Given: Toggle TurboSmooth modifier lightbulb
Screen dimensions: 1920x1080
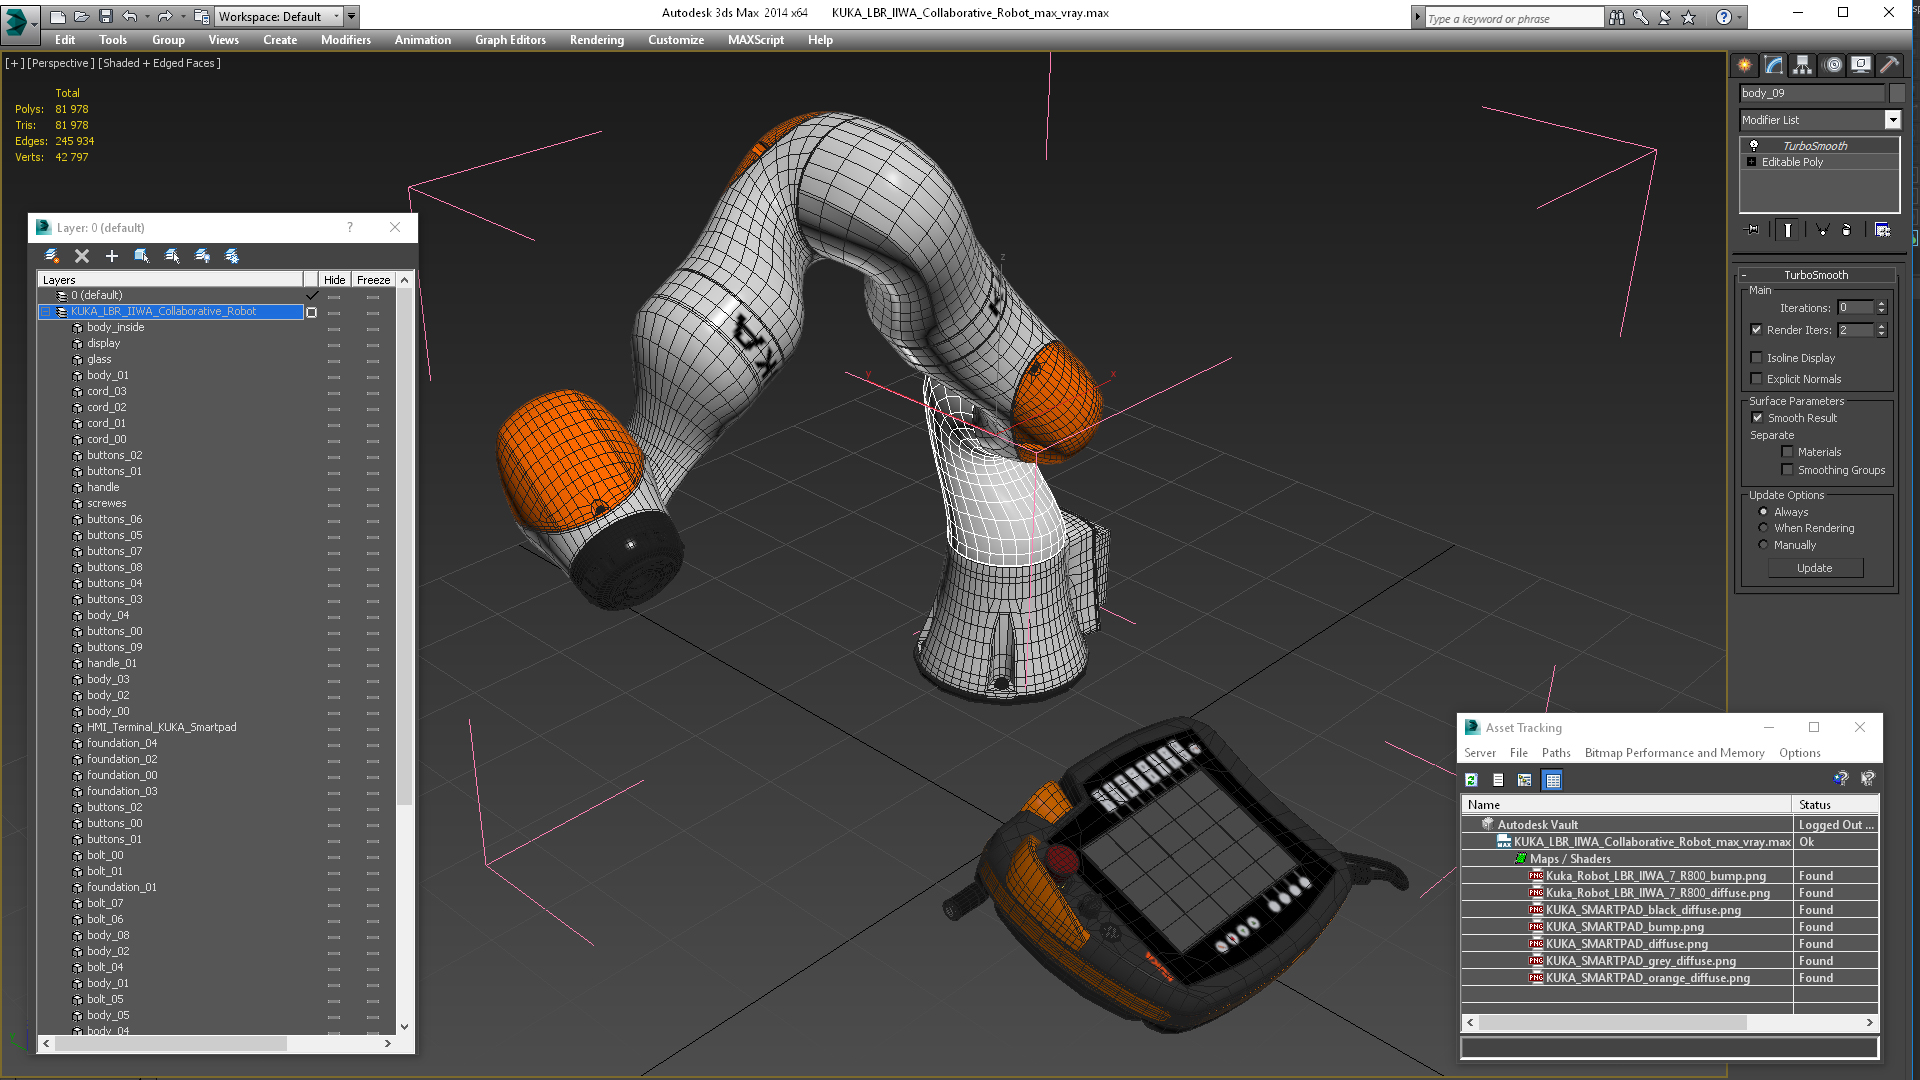Looking at the screenshot, I should coord(1753,146).
